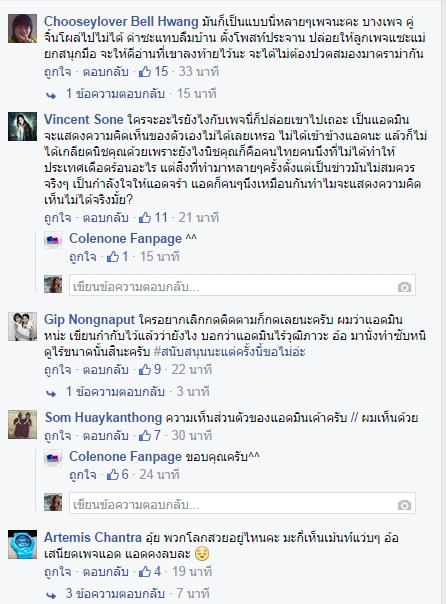The width and height of the screenshot is (446, 604).
Task: Like Som Huaykanthong's comment with ถูกใจ
Action: tap(57, 436)
